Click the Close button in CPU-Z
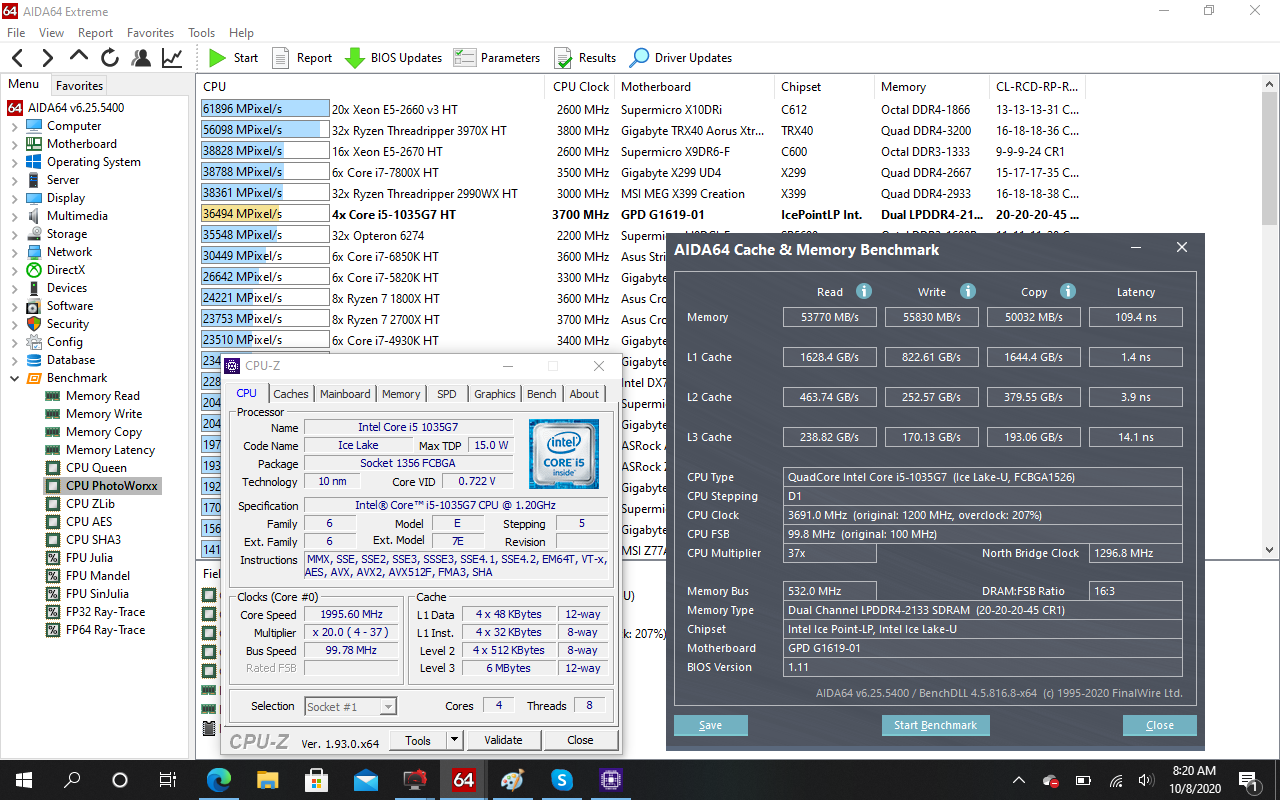 [x=580, y=740]
